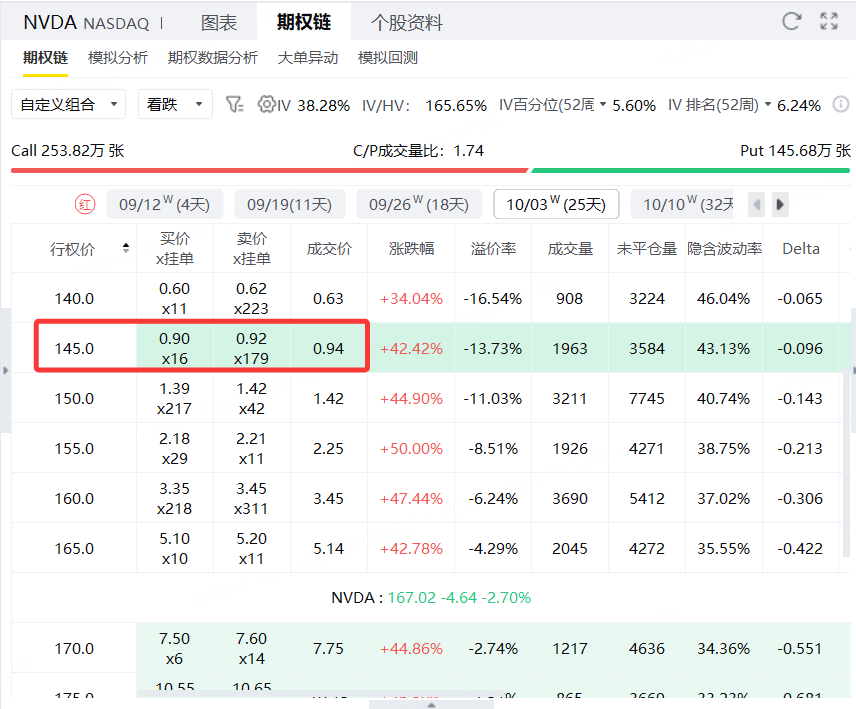Click the 买价x挂单 column header

tap(175, 248)
